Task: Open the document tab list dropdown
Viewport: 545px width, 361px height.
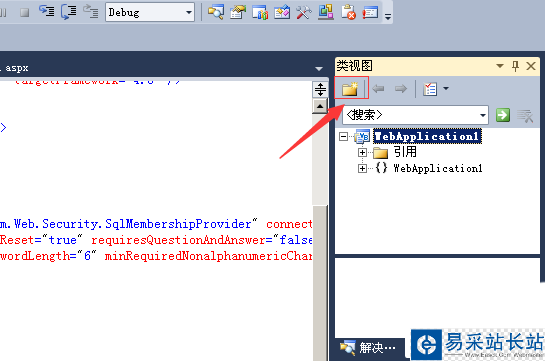Action: [x=319, y=69]
